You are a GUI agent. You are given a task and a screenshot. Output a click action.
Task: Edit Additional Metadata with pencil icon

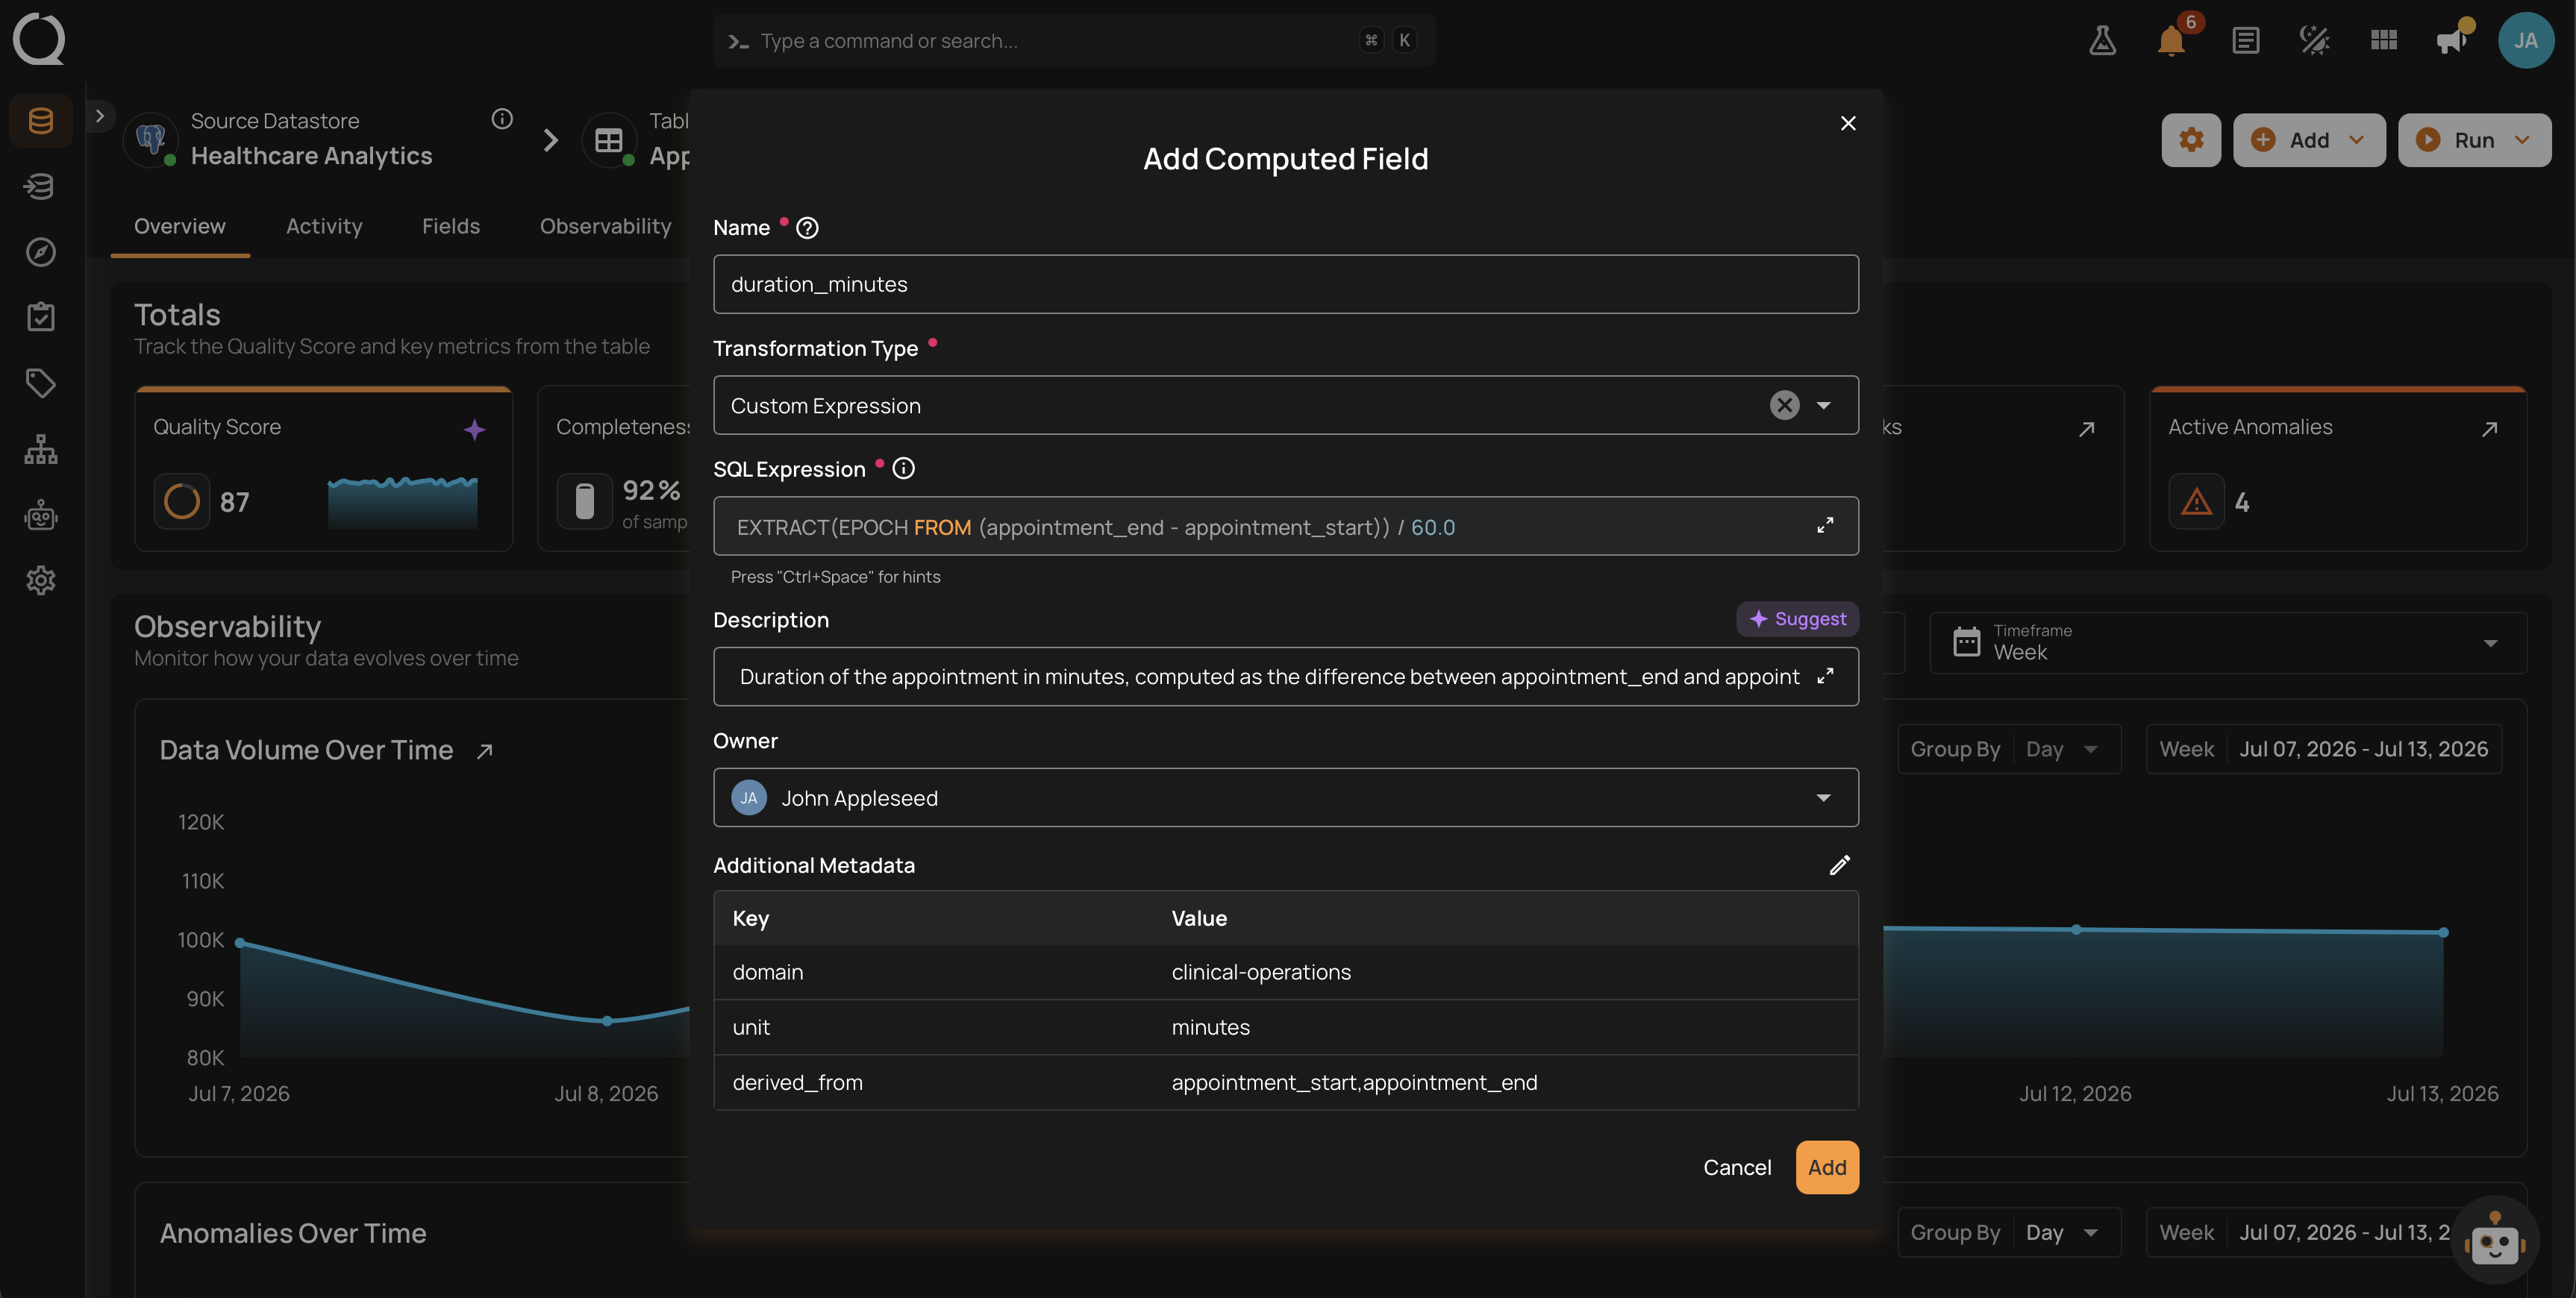coord(1839,865)
